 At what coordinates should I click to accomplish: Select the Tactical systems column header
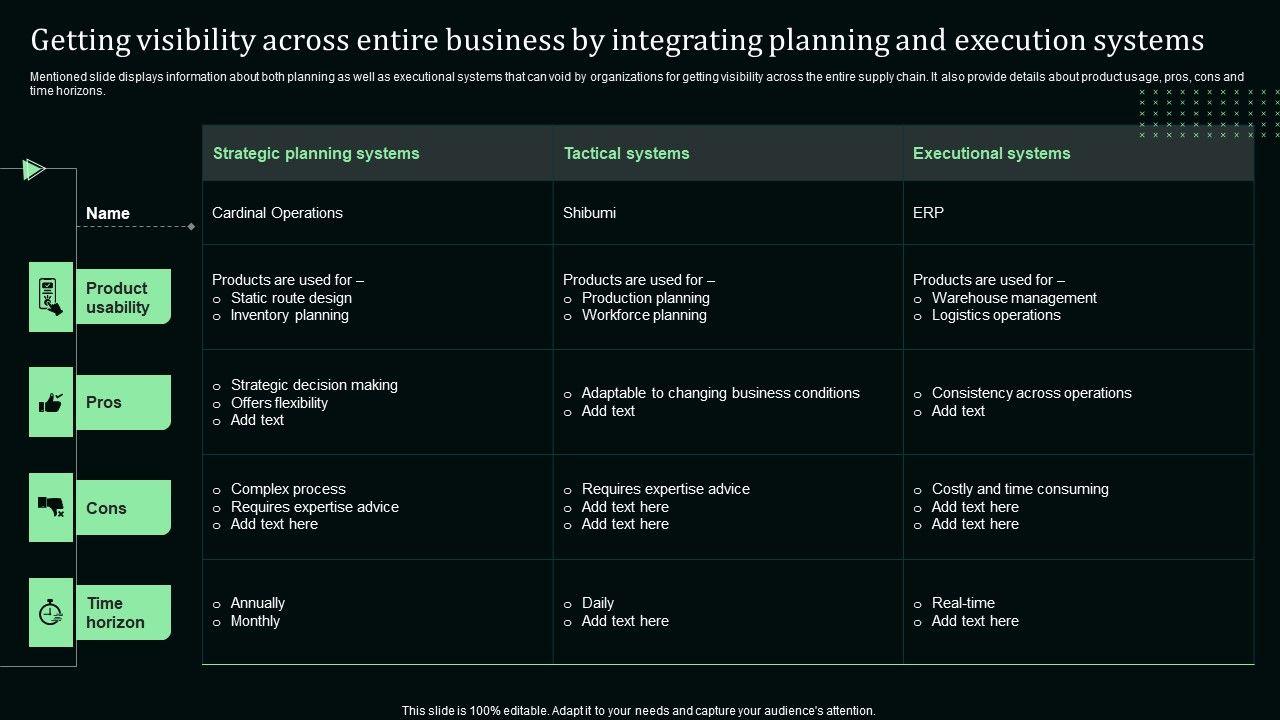click(626, 153)
